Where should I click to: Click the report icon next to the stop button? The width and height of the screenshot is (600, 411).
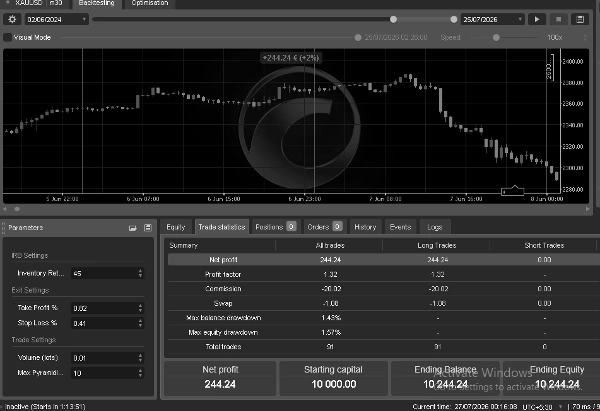pos(580,19)
